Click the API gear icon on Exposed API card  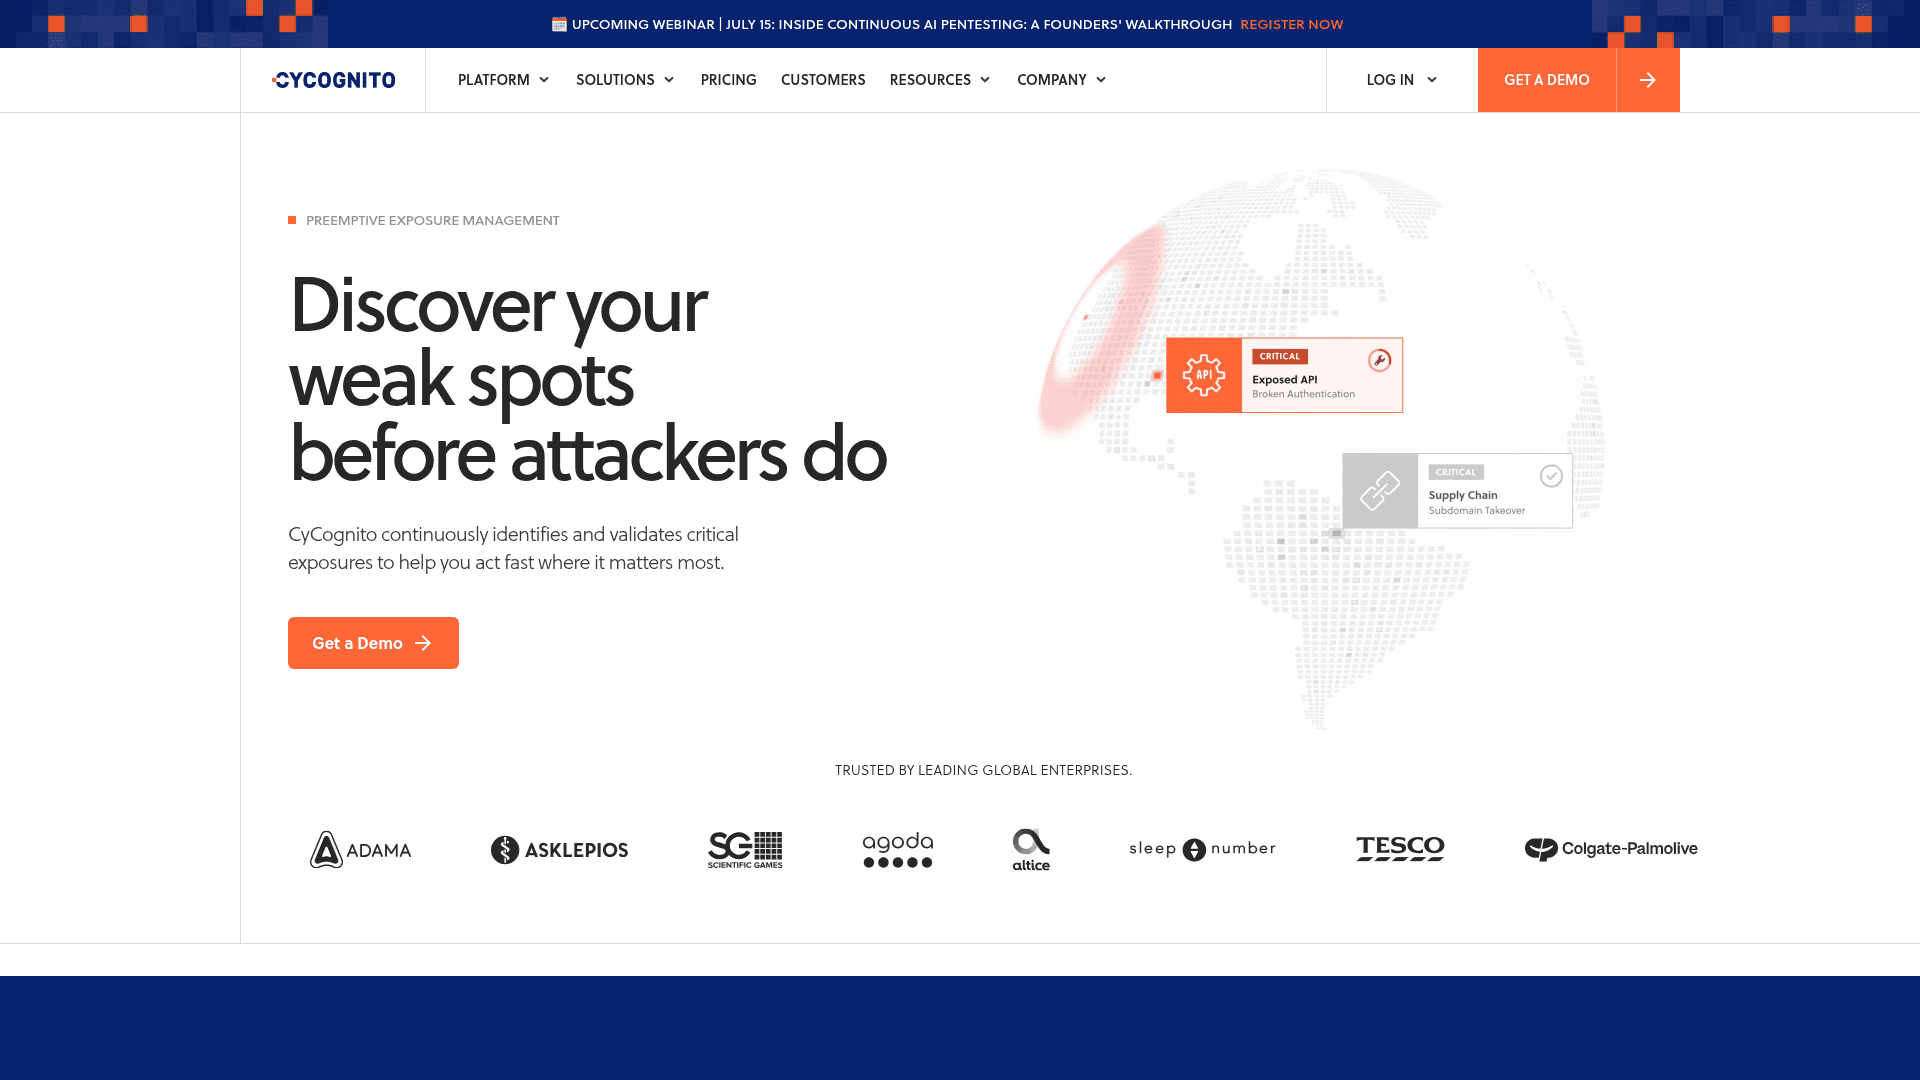1204,375
